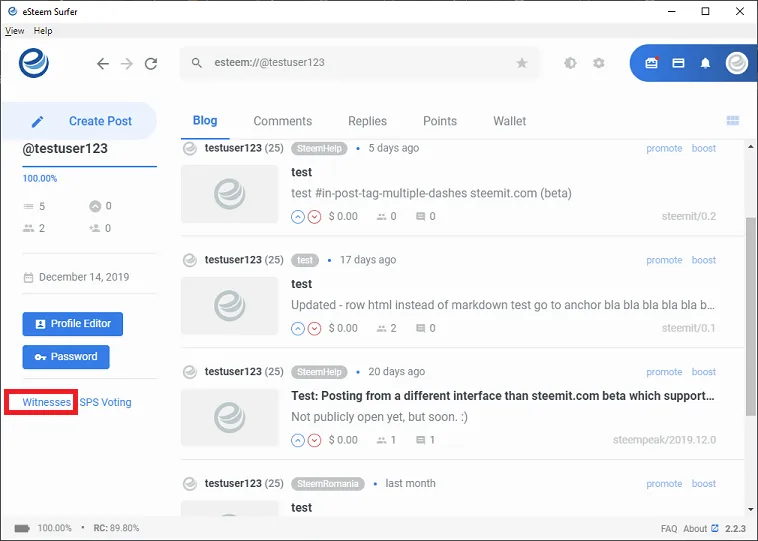Reload the page with refresh icon
The width and height of the screenshot is (758, 541).
[x=151, y=64]
